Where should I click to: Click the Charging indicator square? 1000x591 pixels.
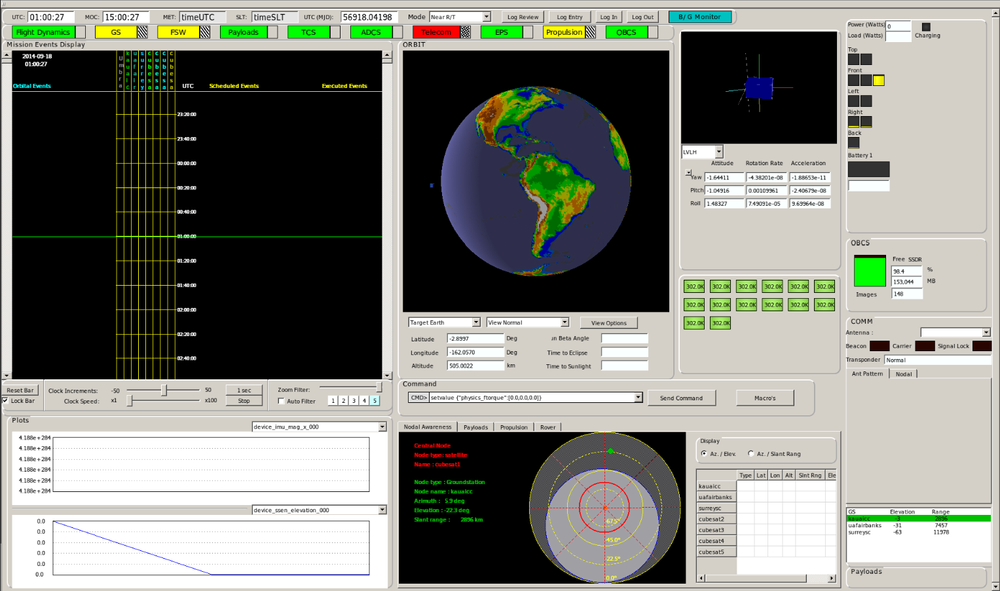coord(926,27)
